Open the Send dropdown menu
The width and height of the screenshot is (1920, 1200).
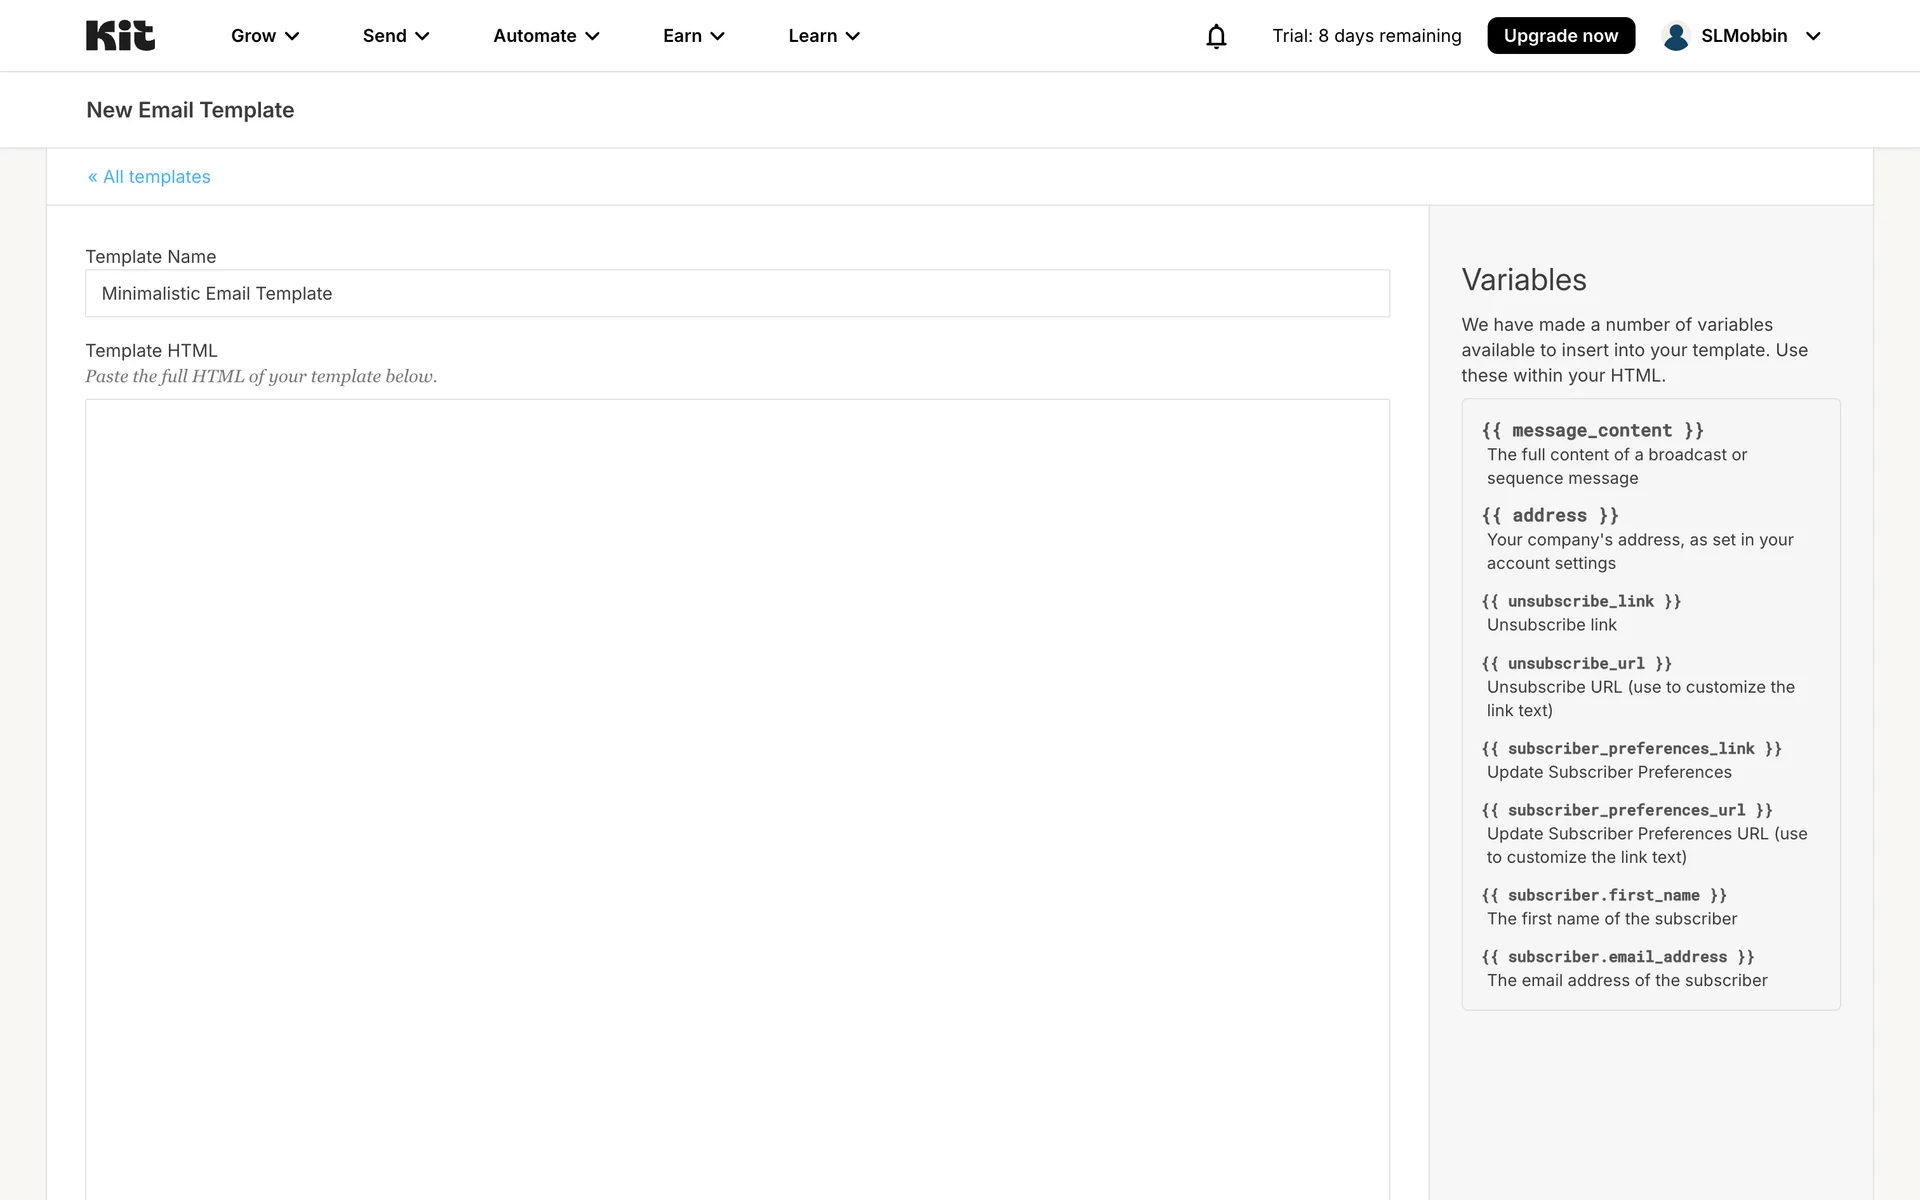click(x=396, y=36)
